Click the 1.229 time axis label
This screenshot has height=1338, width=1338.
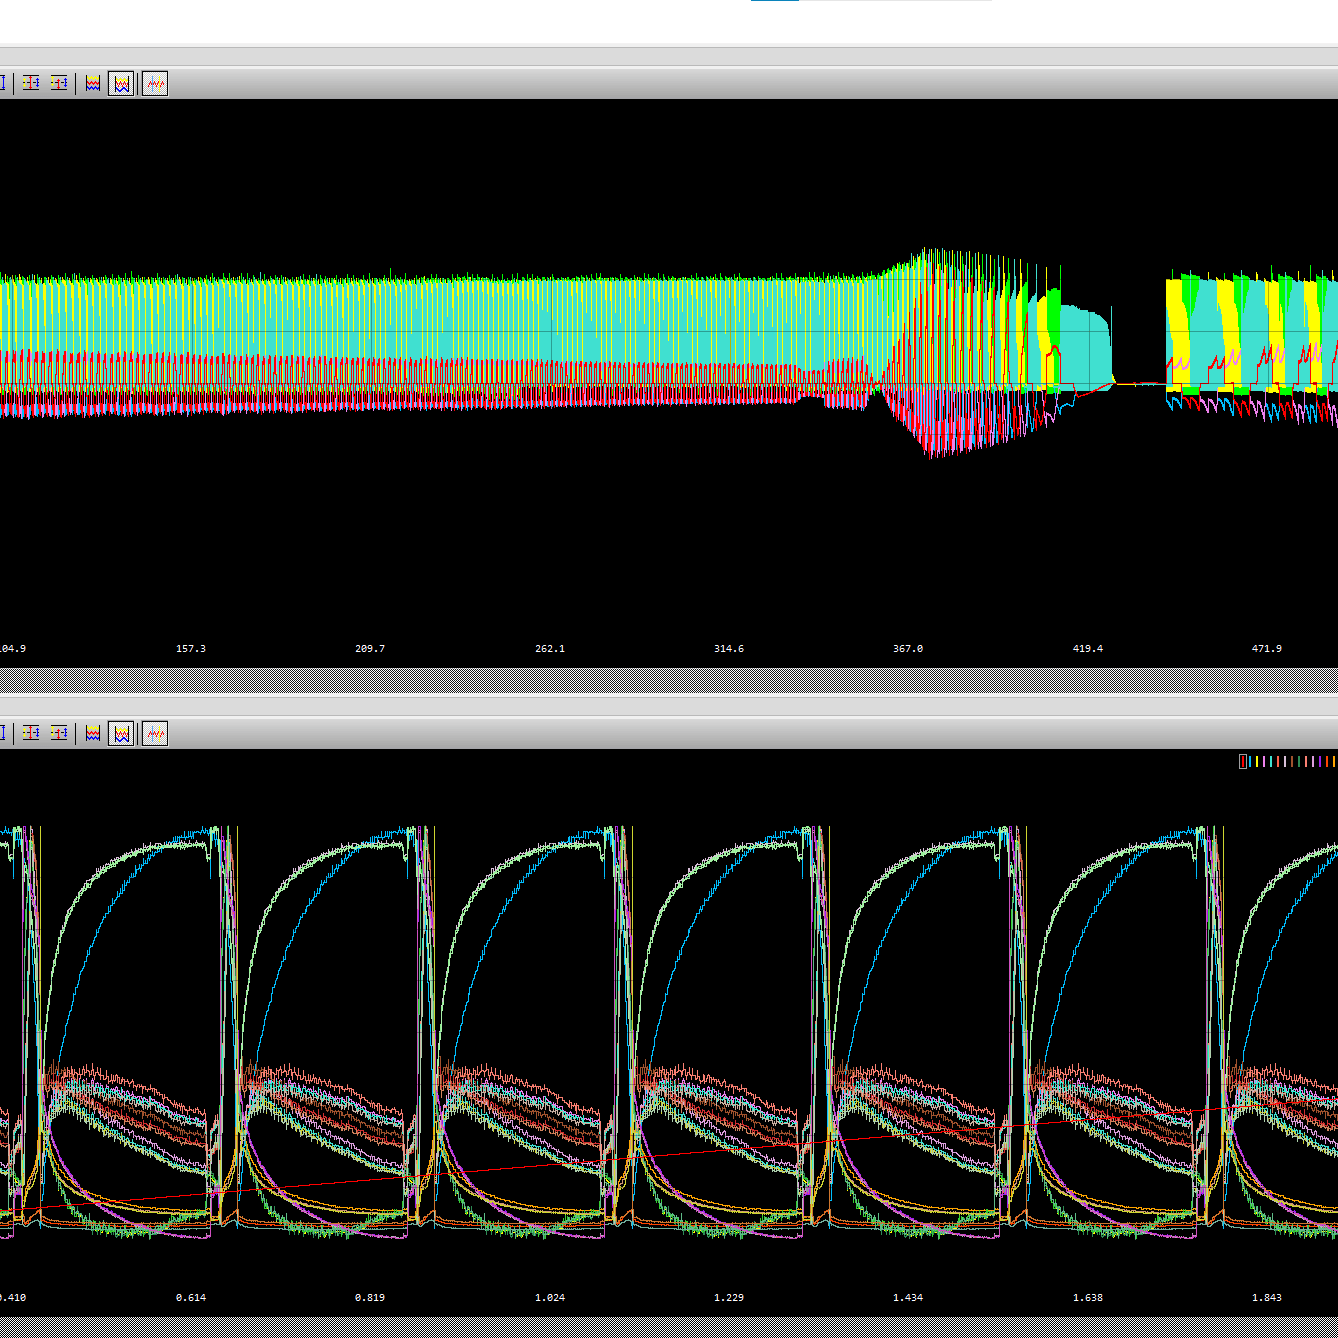729,1297
